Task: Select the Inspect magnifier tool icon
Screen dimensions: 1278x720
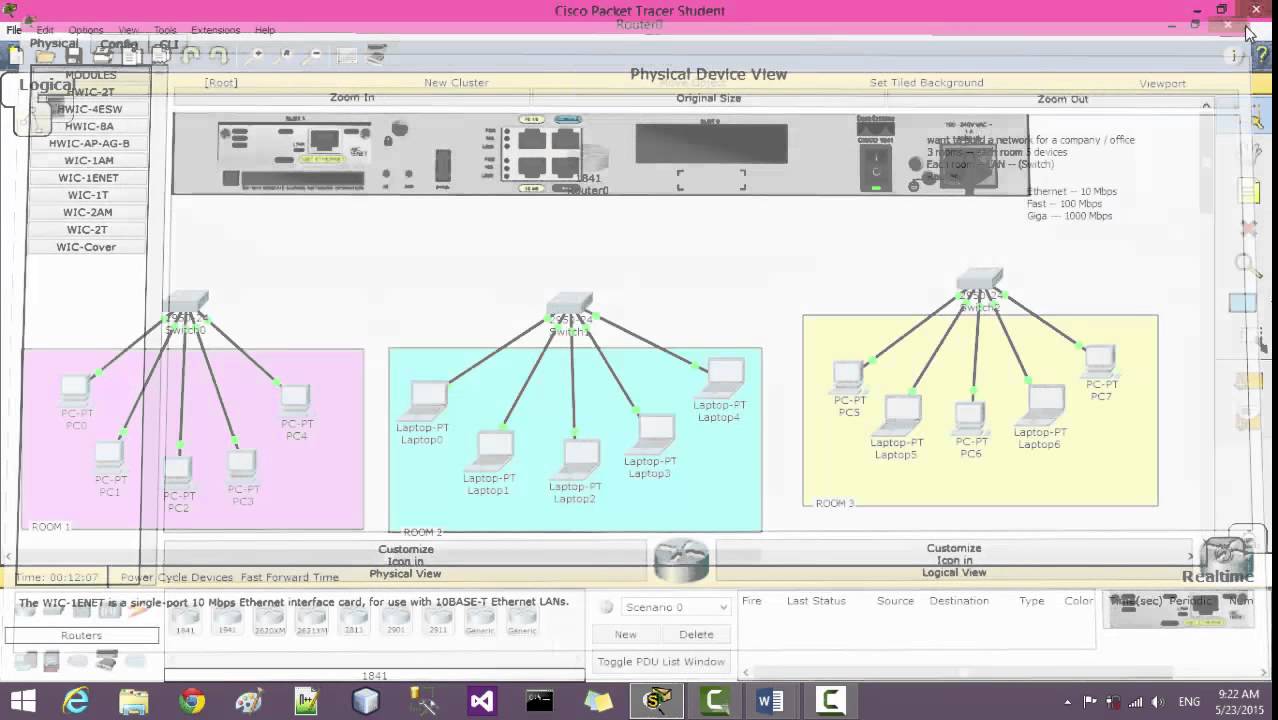Action: coord(1248,264)
